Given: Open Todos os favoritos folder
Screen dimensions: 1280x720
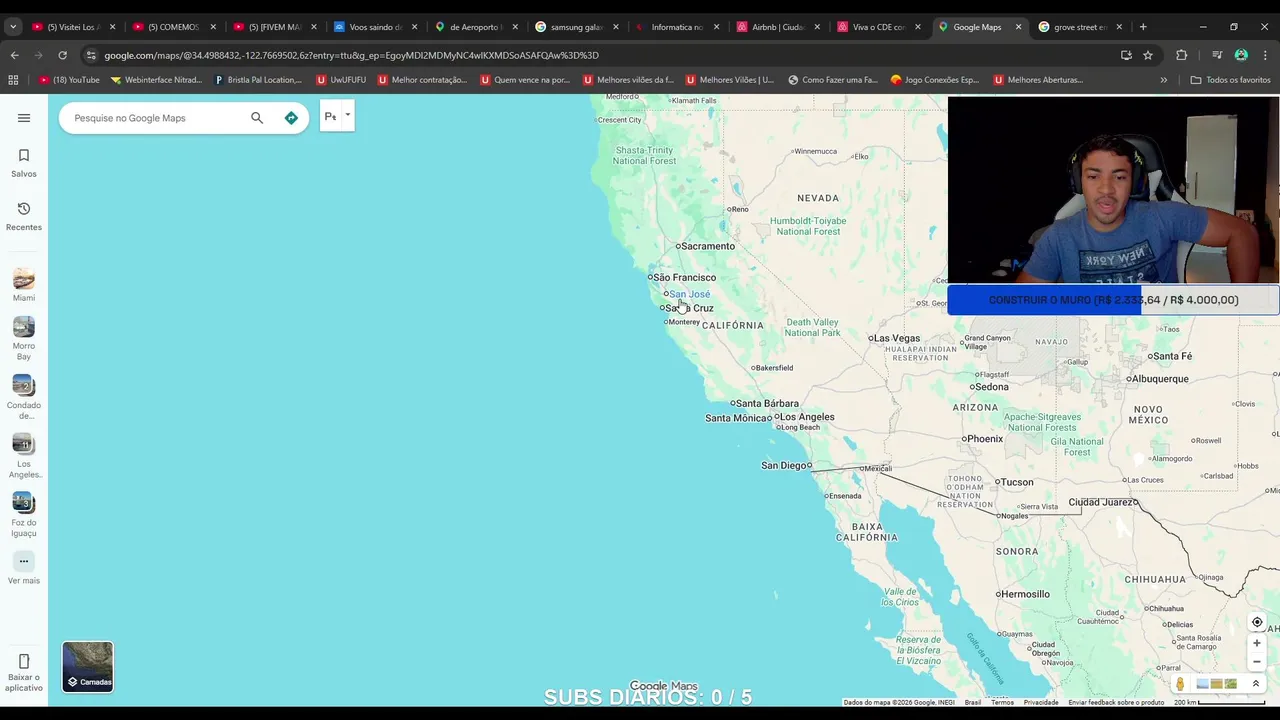Looking at the screenshot, I should [x=1230, y=80].
